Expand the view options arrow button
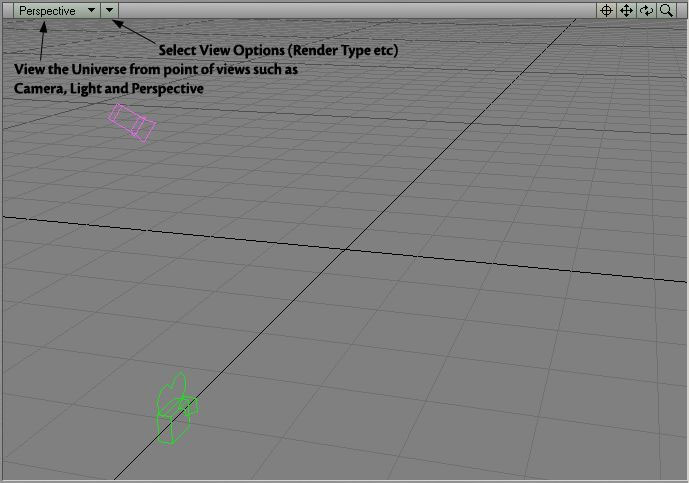Viewport: 689px width, 483px height. (x=110, y=11)
